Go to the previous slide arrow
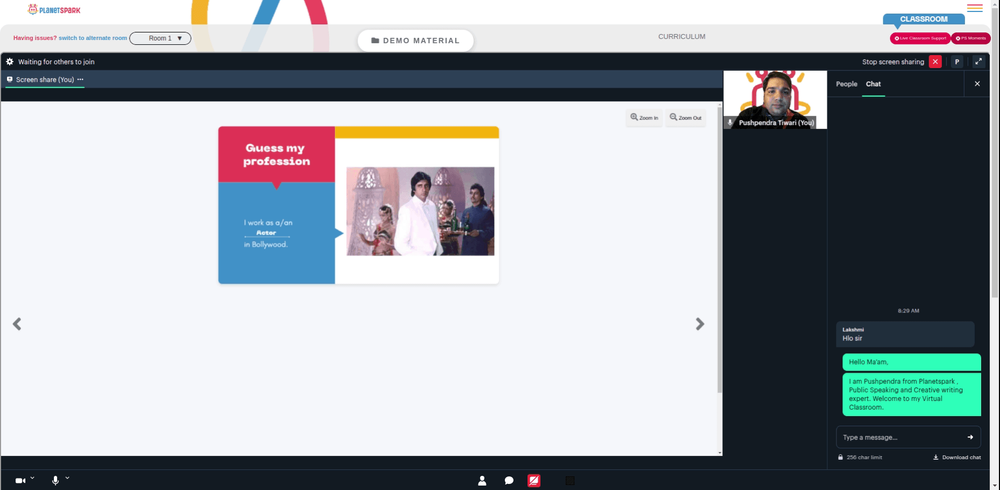1000x490 pixels. point(17,324)
